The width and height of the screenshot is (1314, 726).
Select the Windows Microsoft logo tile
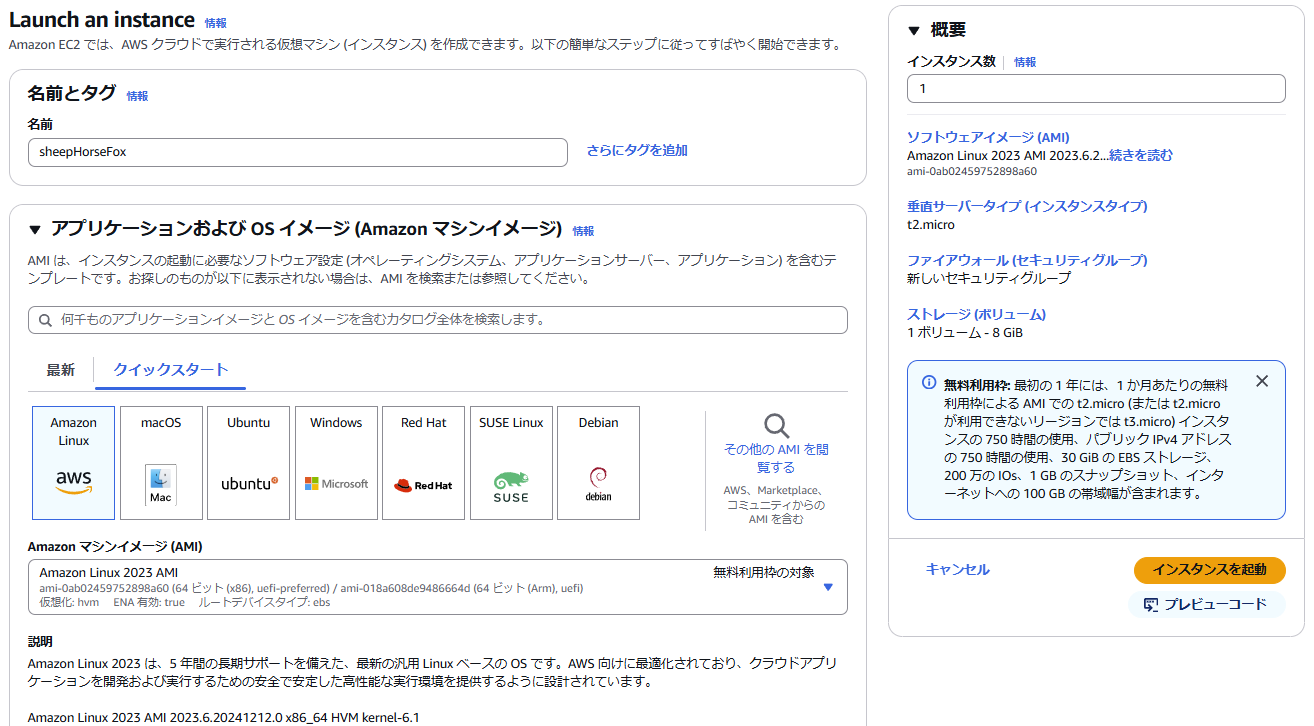click(336, 463)
